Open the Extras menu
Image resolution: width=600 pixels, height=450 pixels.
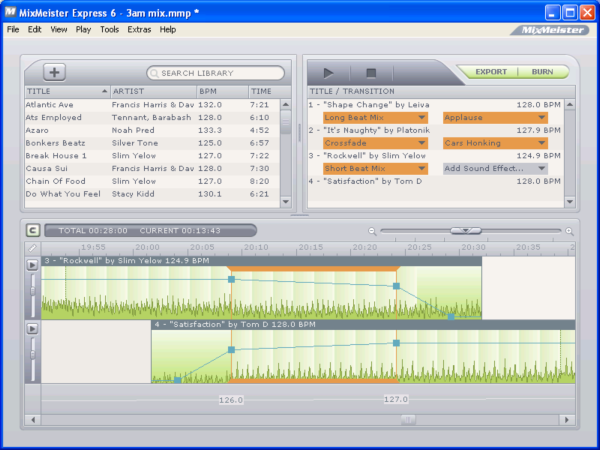coord(139,30)
